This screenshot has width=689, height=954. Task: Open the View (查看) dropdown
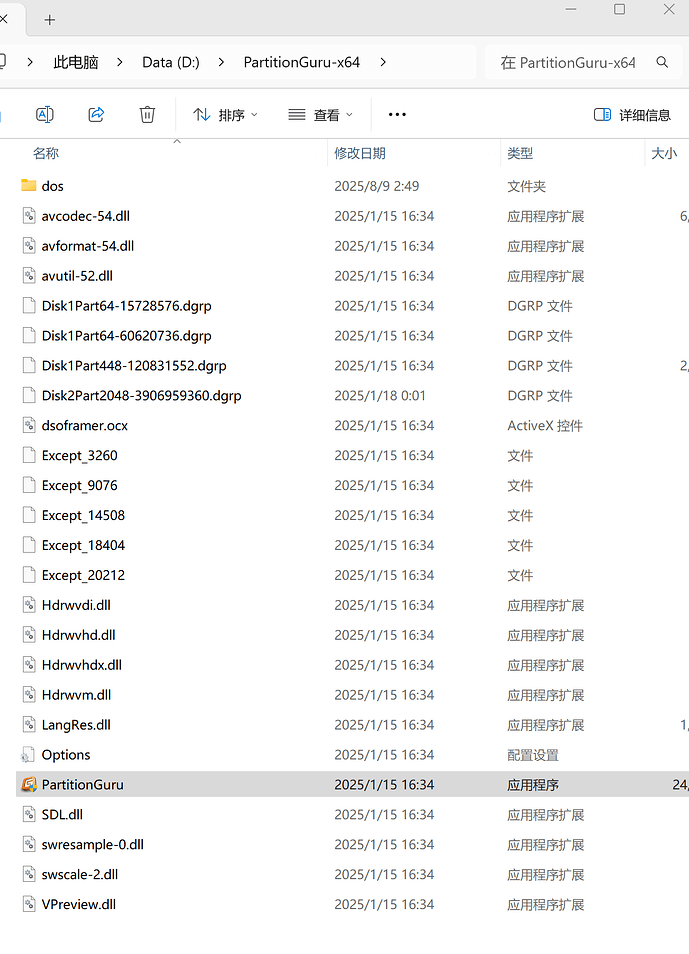(x=321, y=114)
